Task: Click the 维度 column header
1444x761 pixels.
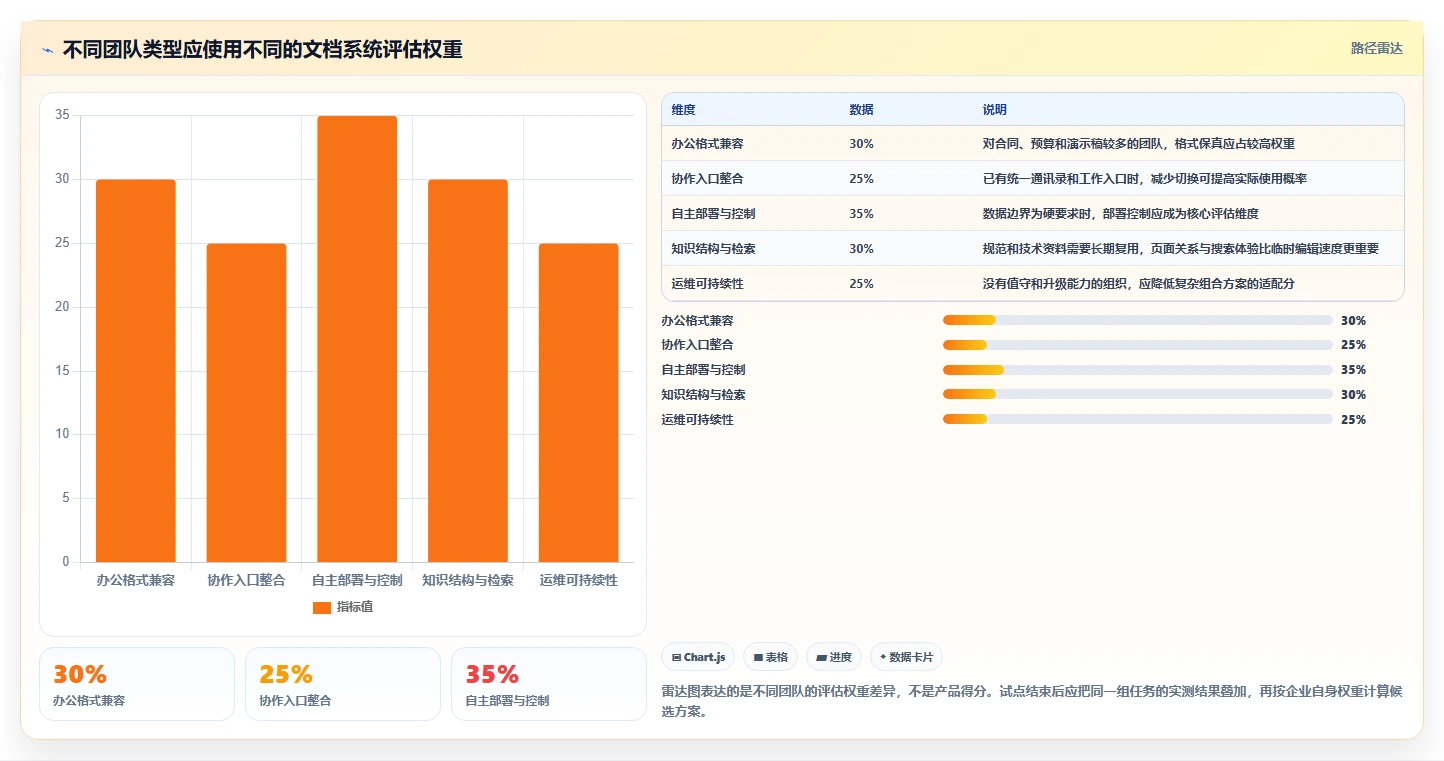Action: click(684, 109)
